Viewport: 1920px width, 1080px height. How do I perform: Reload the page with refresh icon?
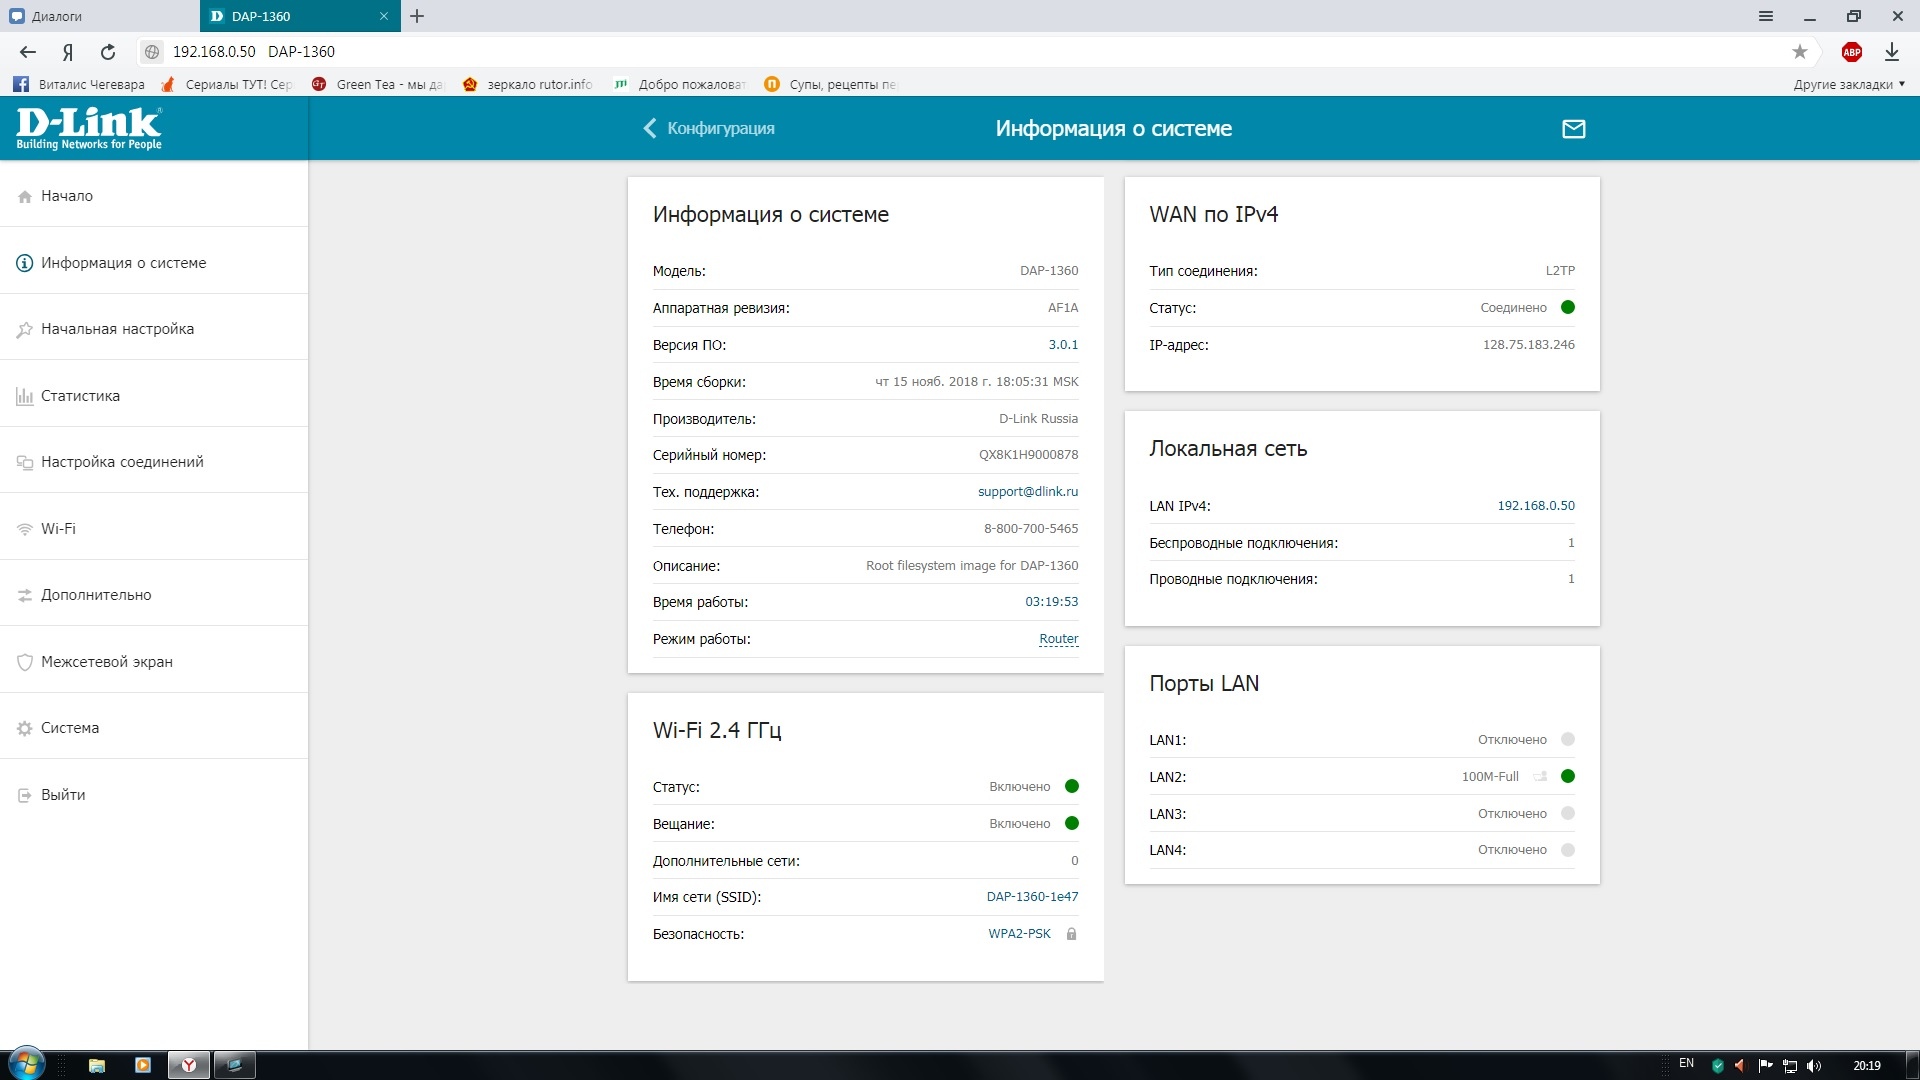tap(108, 52)
